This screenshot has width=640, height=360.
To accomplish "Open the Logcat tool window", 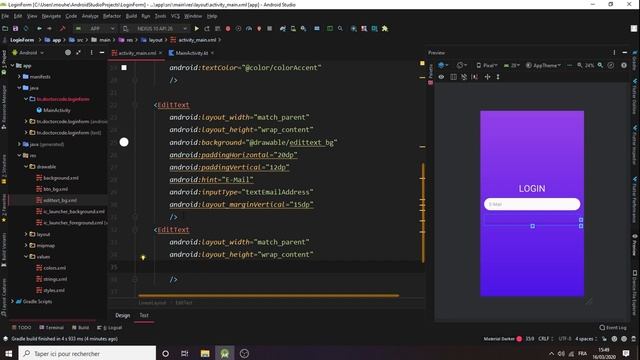I will [x=110, y=327].
